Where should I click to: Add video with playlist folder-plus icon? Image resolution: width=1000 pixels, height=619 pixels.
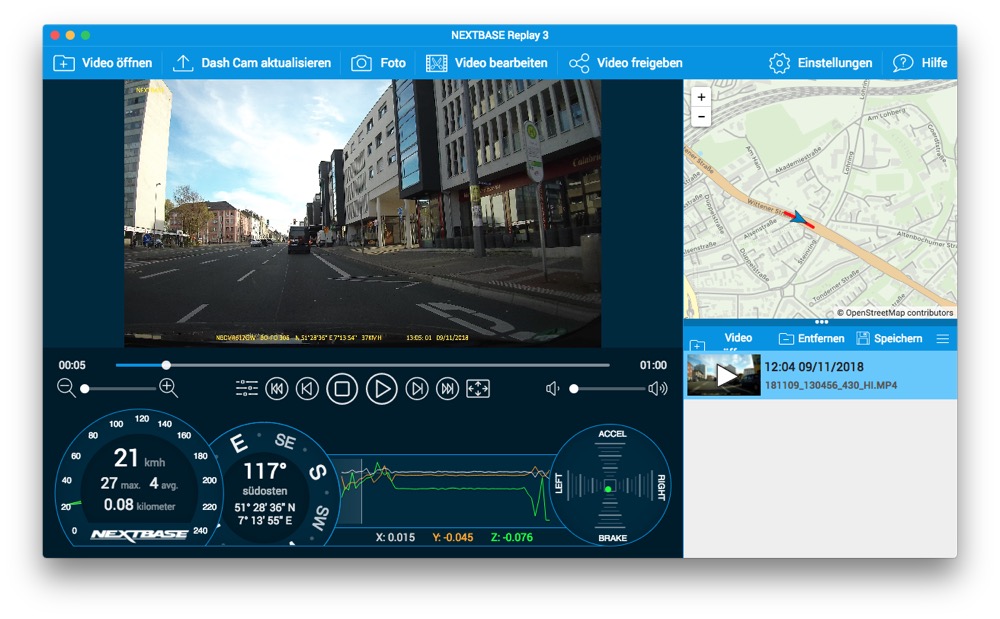point(697,345)
